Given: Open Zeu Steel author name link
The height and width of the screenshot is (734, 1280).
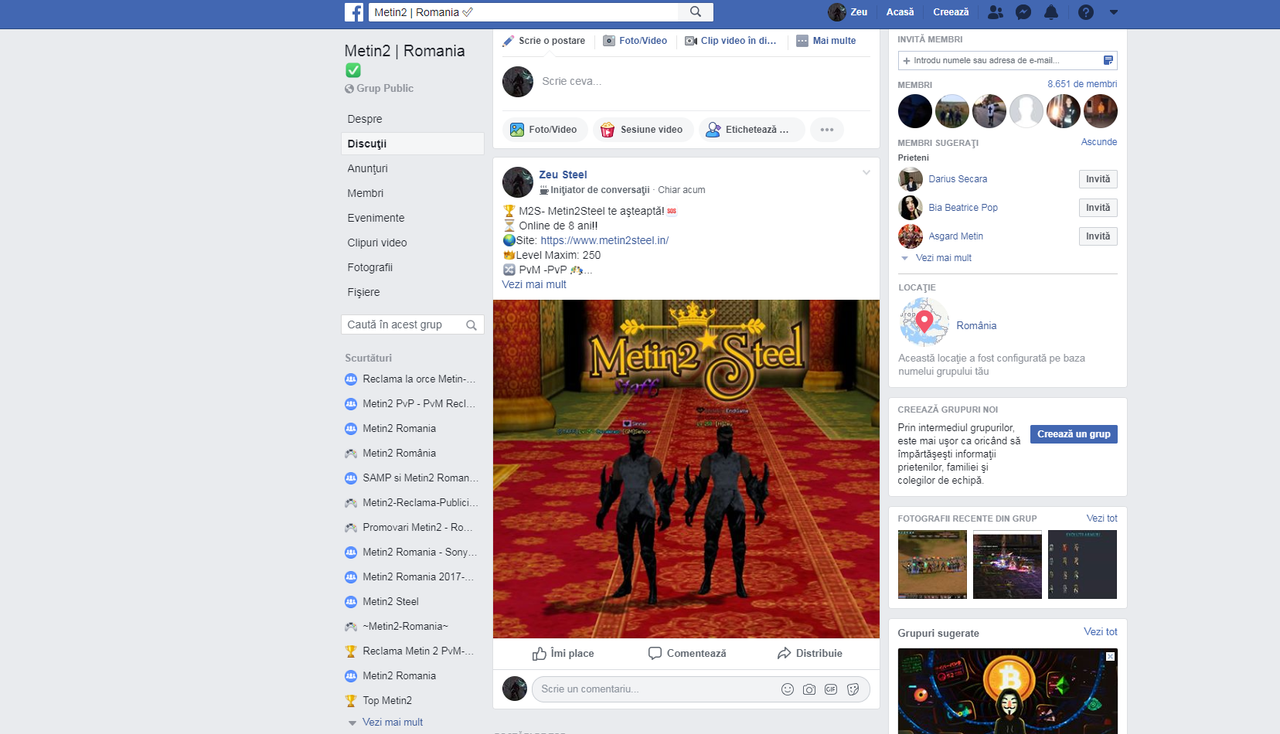Looking at the screenshot, I should click(563, 175).
